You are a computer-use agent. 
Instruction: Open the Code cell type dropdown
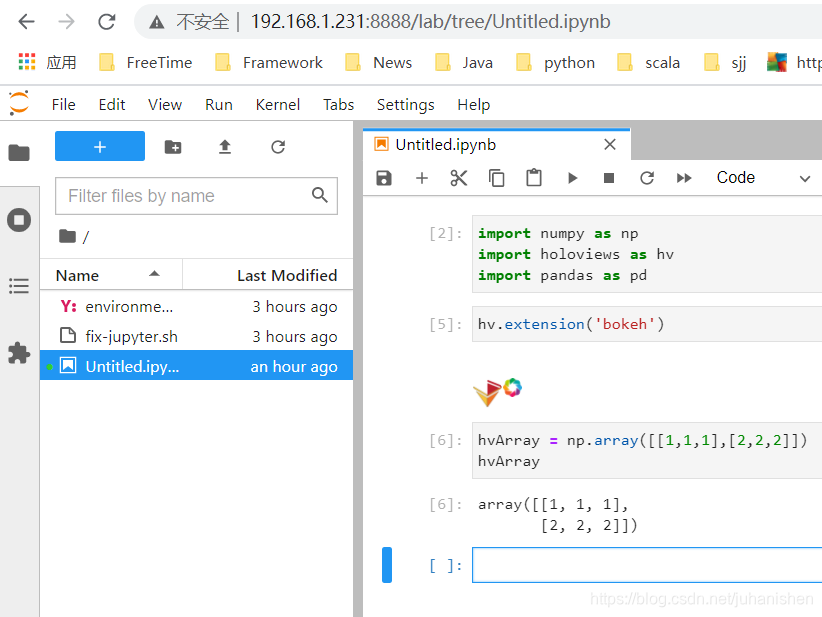[764, 178]
